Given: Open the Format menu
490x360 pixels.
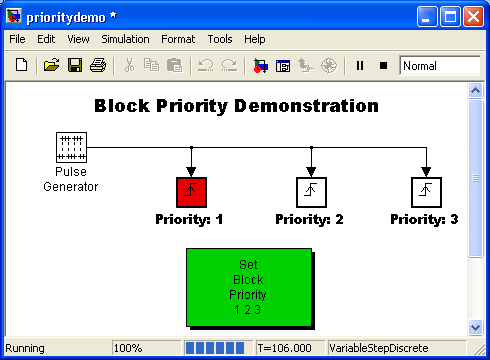Looking at the screenshot, I should click(x=178, y=39).
